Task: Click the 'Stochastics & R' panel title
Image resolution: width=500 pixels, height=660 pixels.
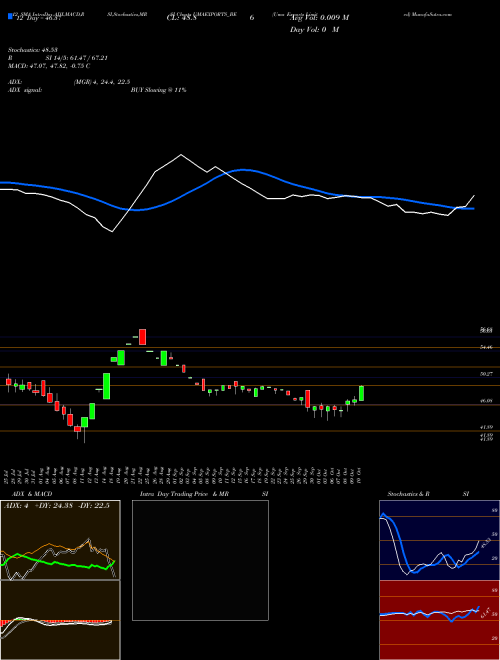Action: pos(409,494)
